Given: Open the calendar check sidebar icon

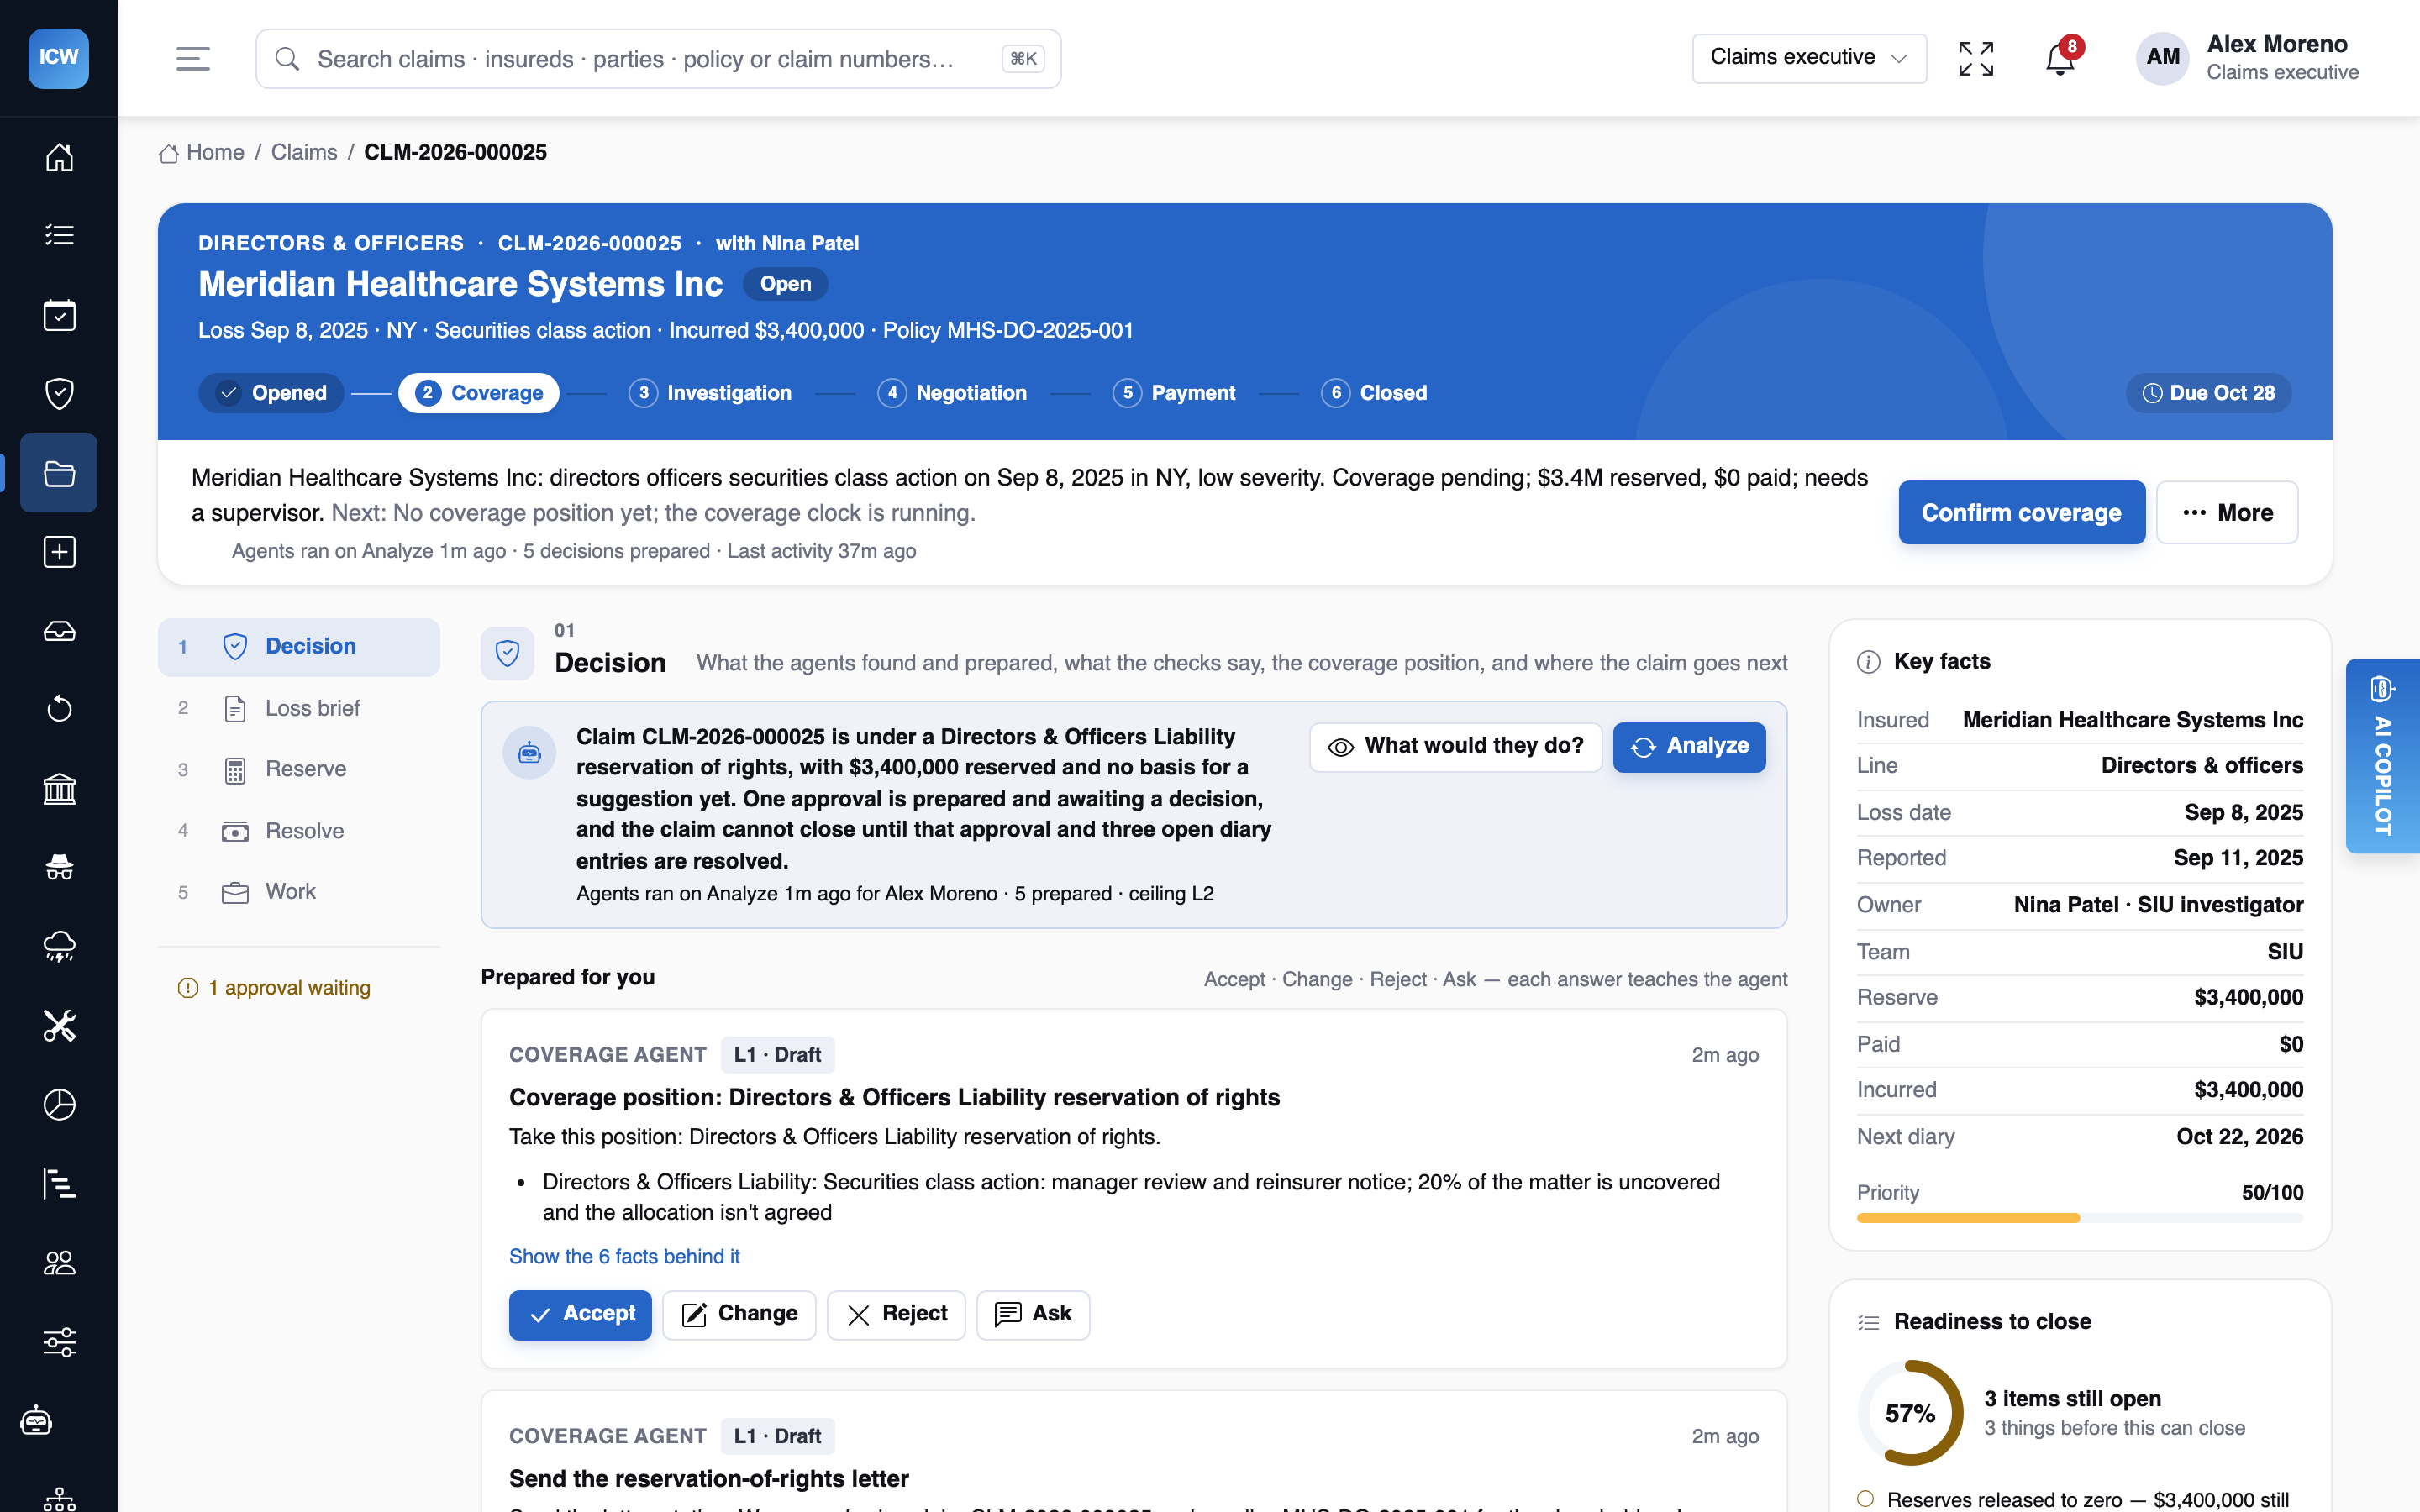Looking at the screenshot, I should pyautogui.click(x=59, y=315).
